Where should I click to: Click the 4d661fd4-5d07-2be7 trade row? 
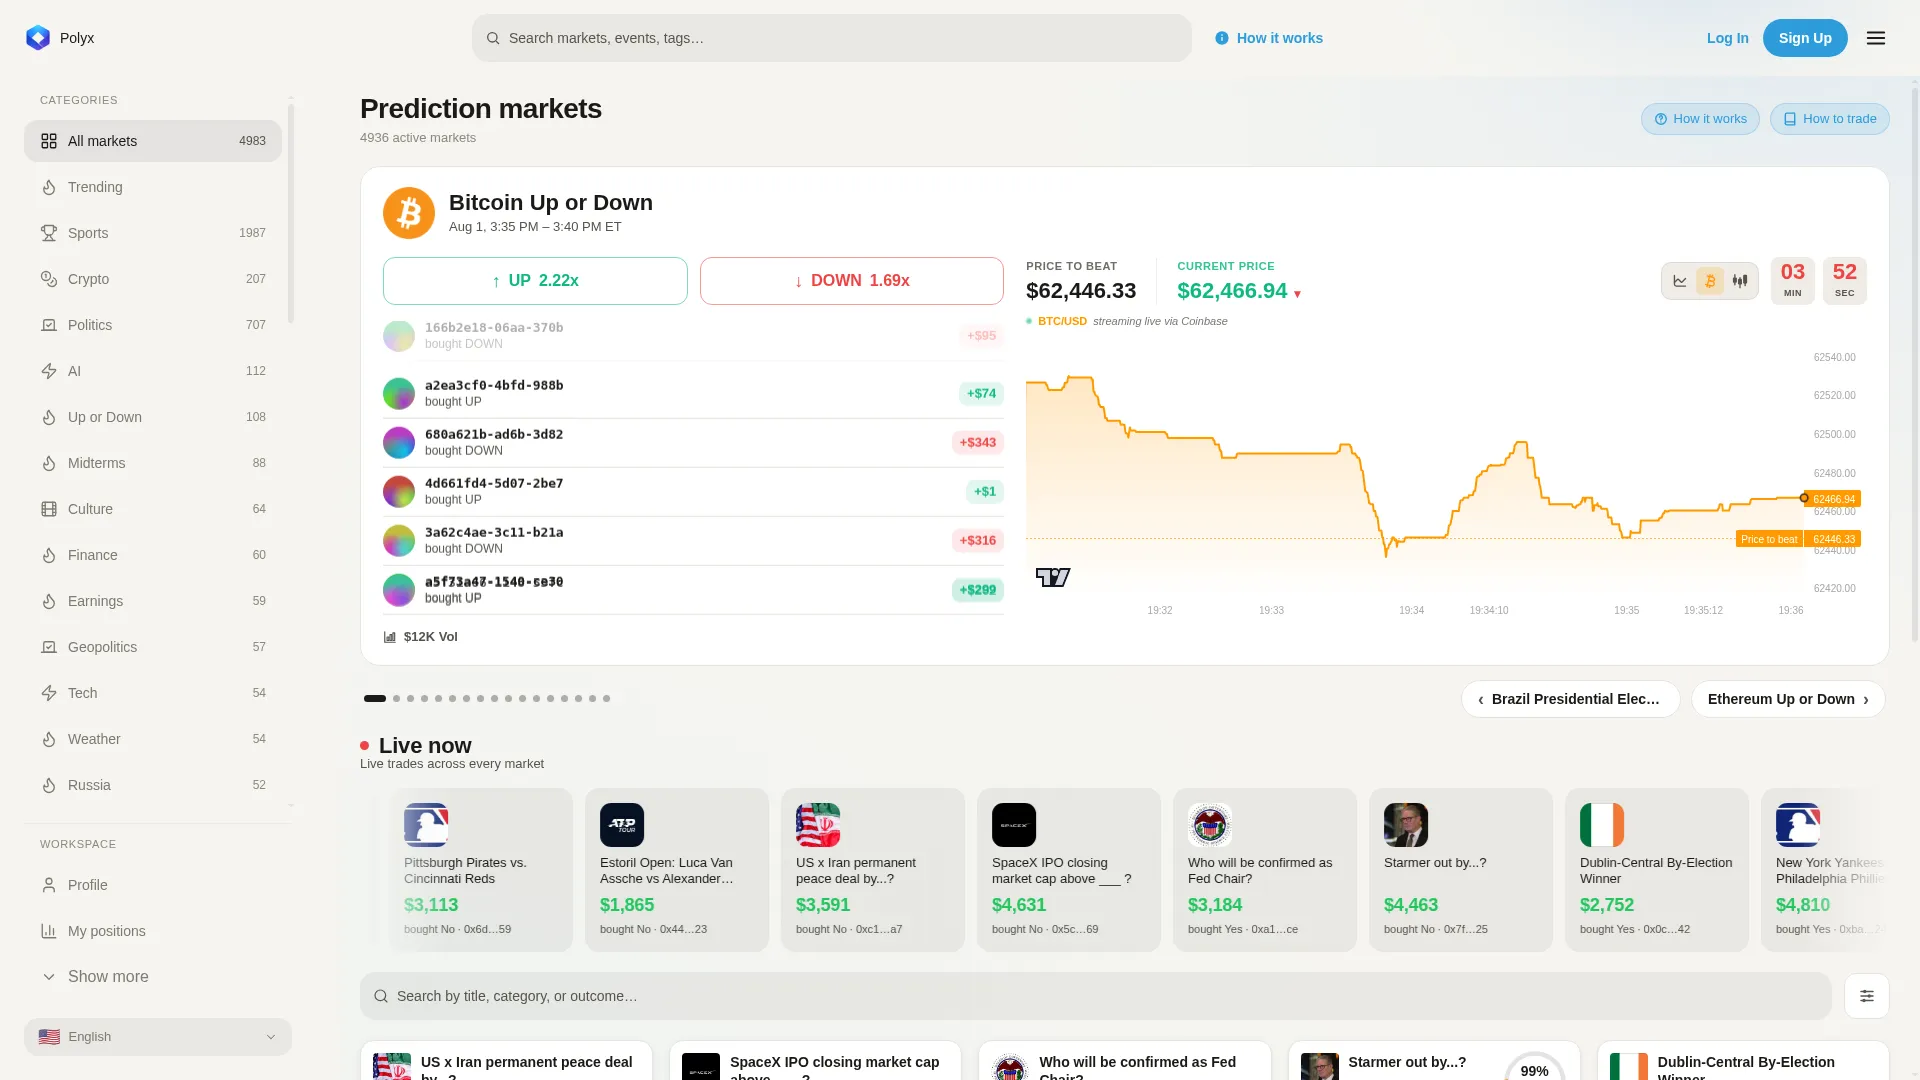pyautogui.click(x=693, y=492)
